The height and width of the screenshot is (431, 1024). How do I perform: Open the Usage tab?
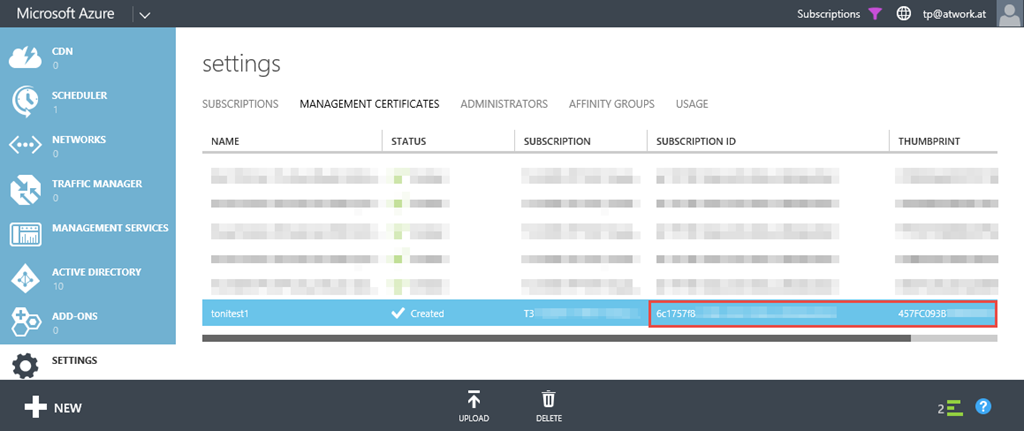point(692,104)
